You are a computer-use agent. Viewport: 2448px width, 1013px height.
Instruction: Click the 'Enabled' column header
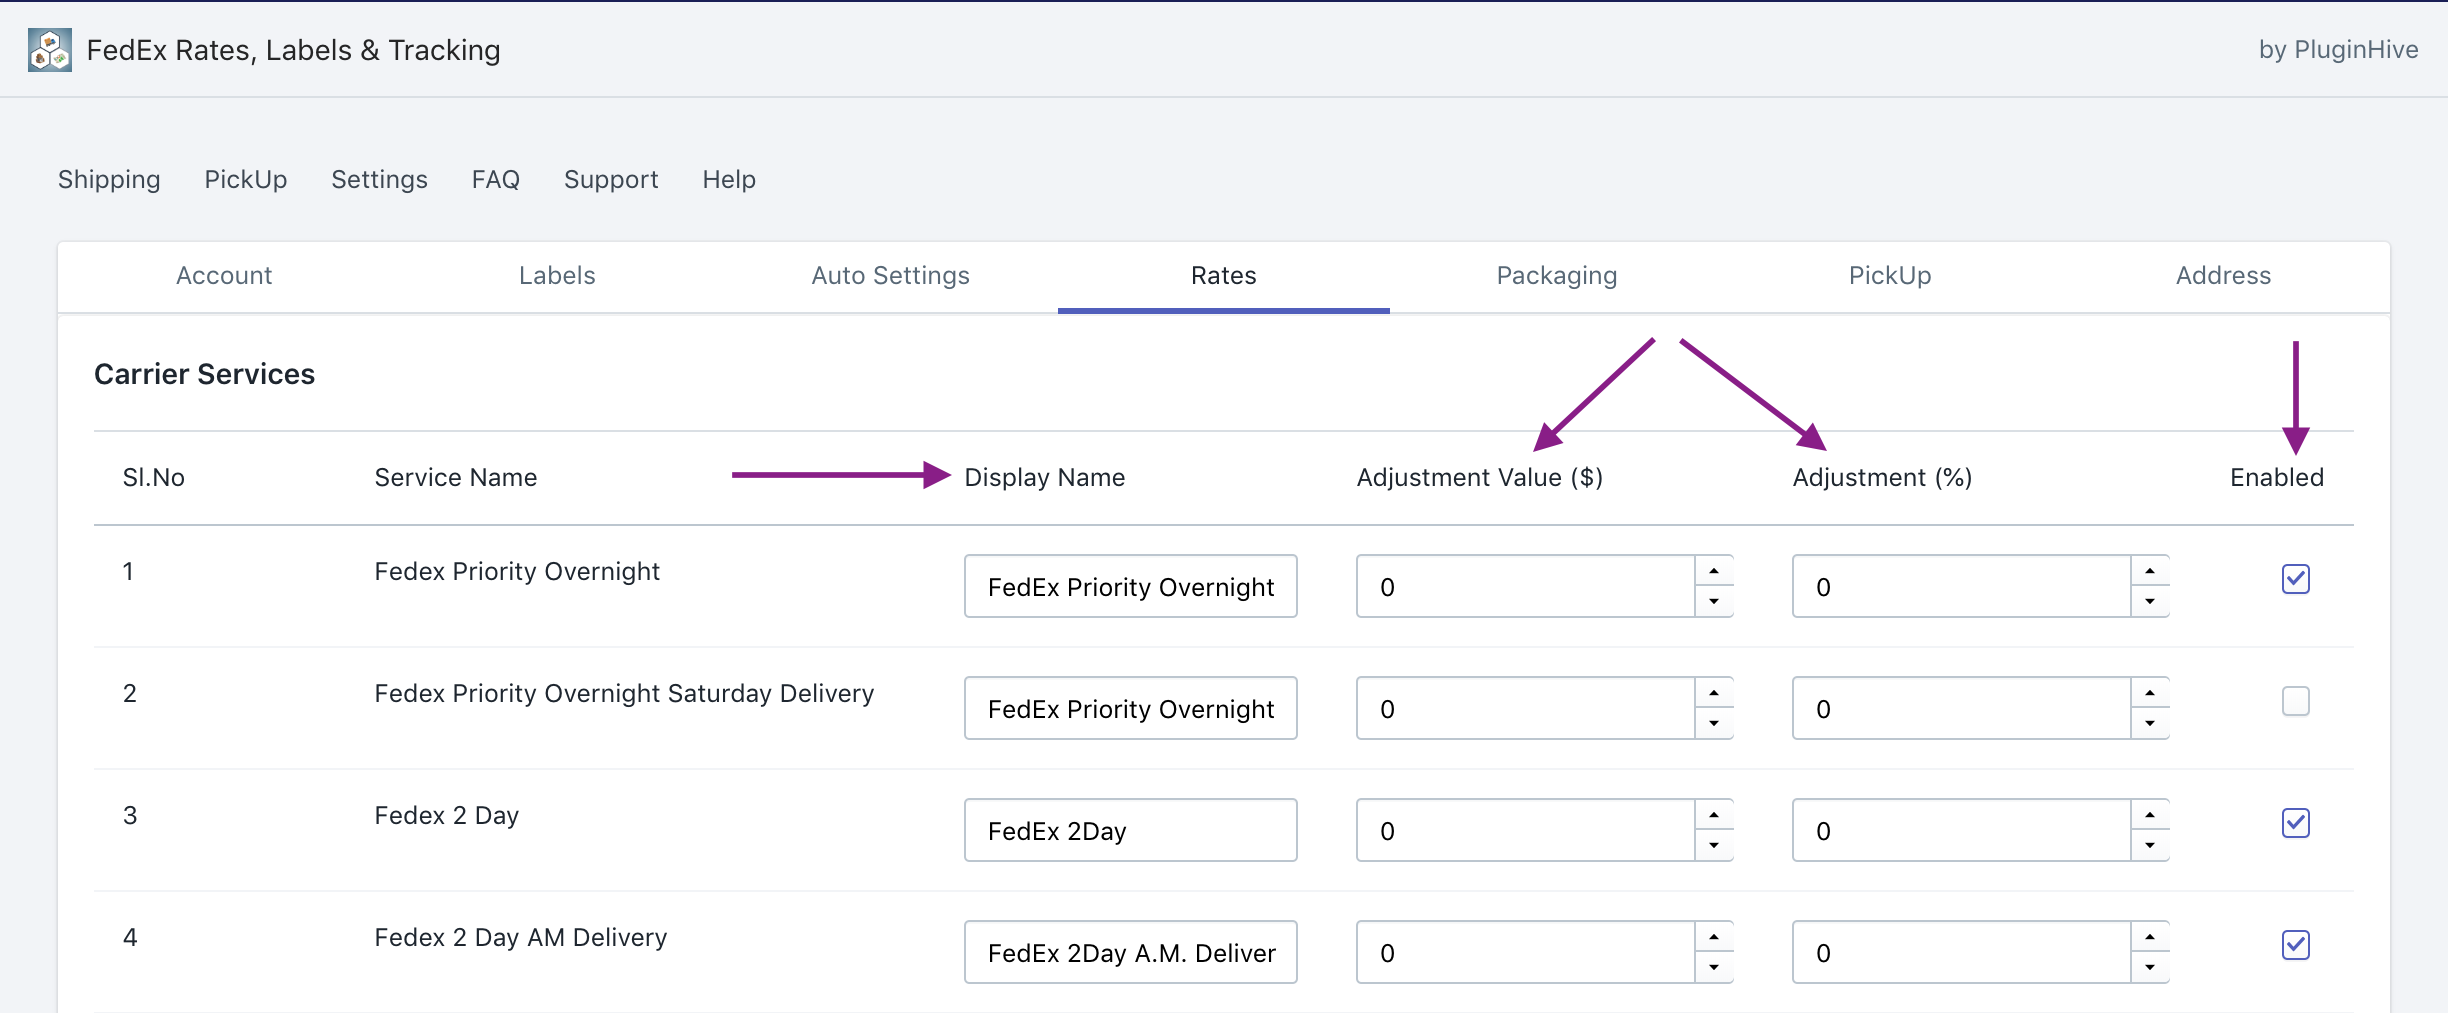click(x=2277, y=478)
